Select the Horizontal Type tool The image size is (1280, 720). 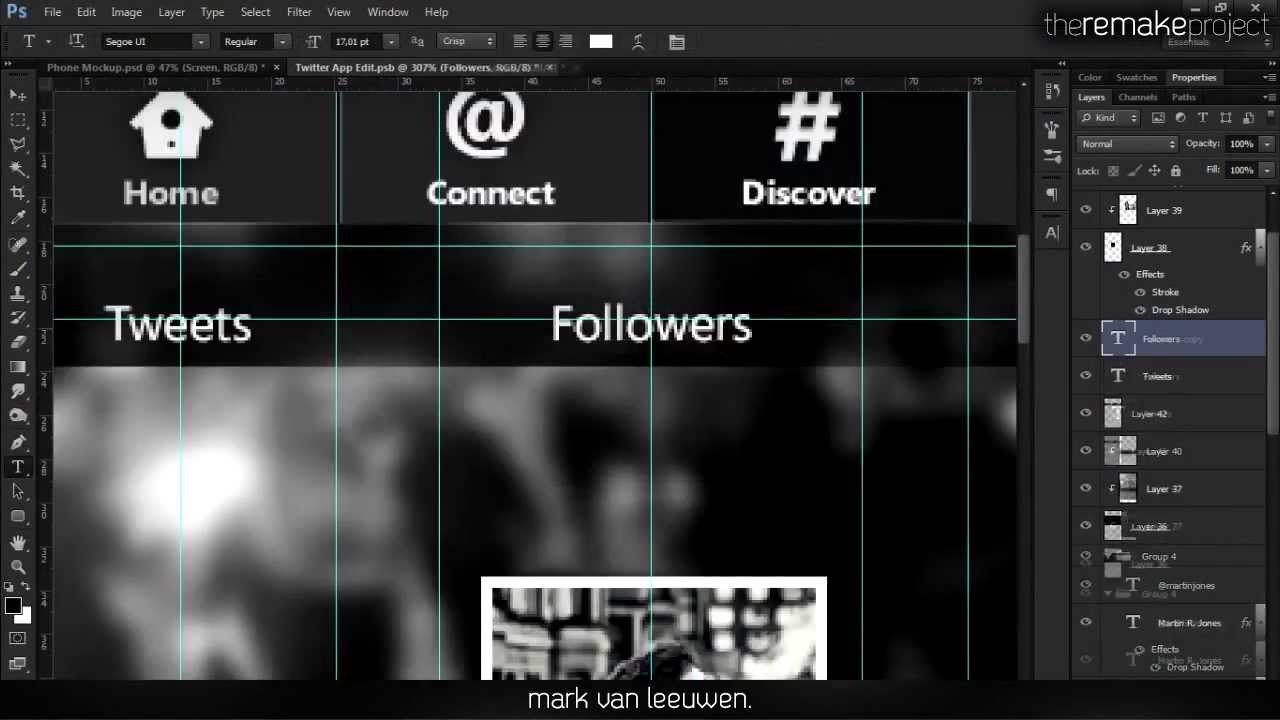18,467
